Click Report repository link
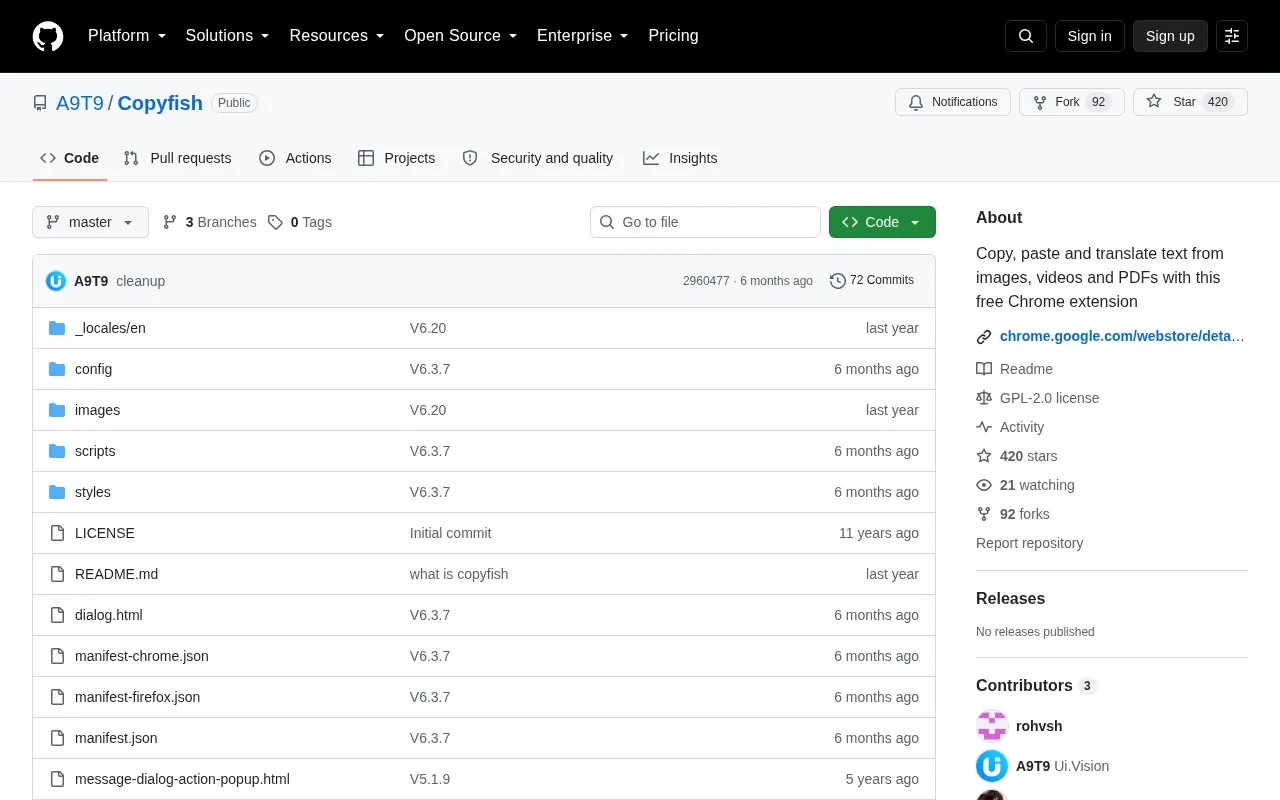This screenshot has height=800, width=1280. 1029,543
